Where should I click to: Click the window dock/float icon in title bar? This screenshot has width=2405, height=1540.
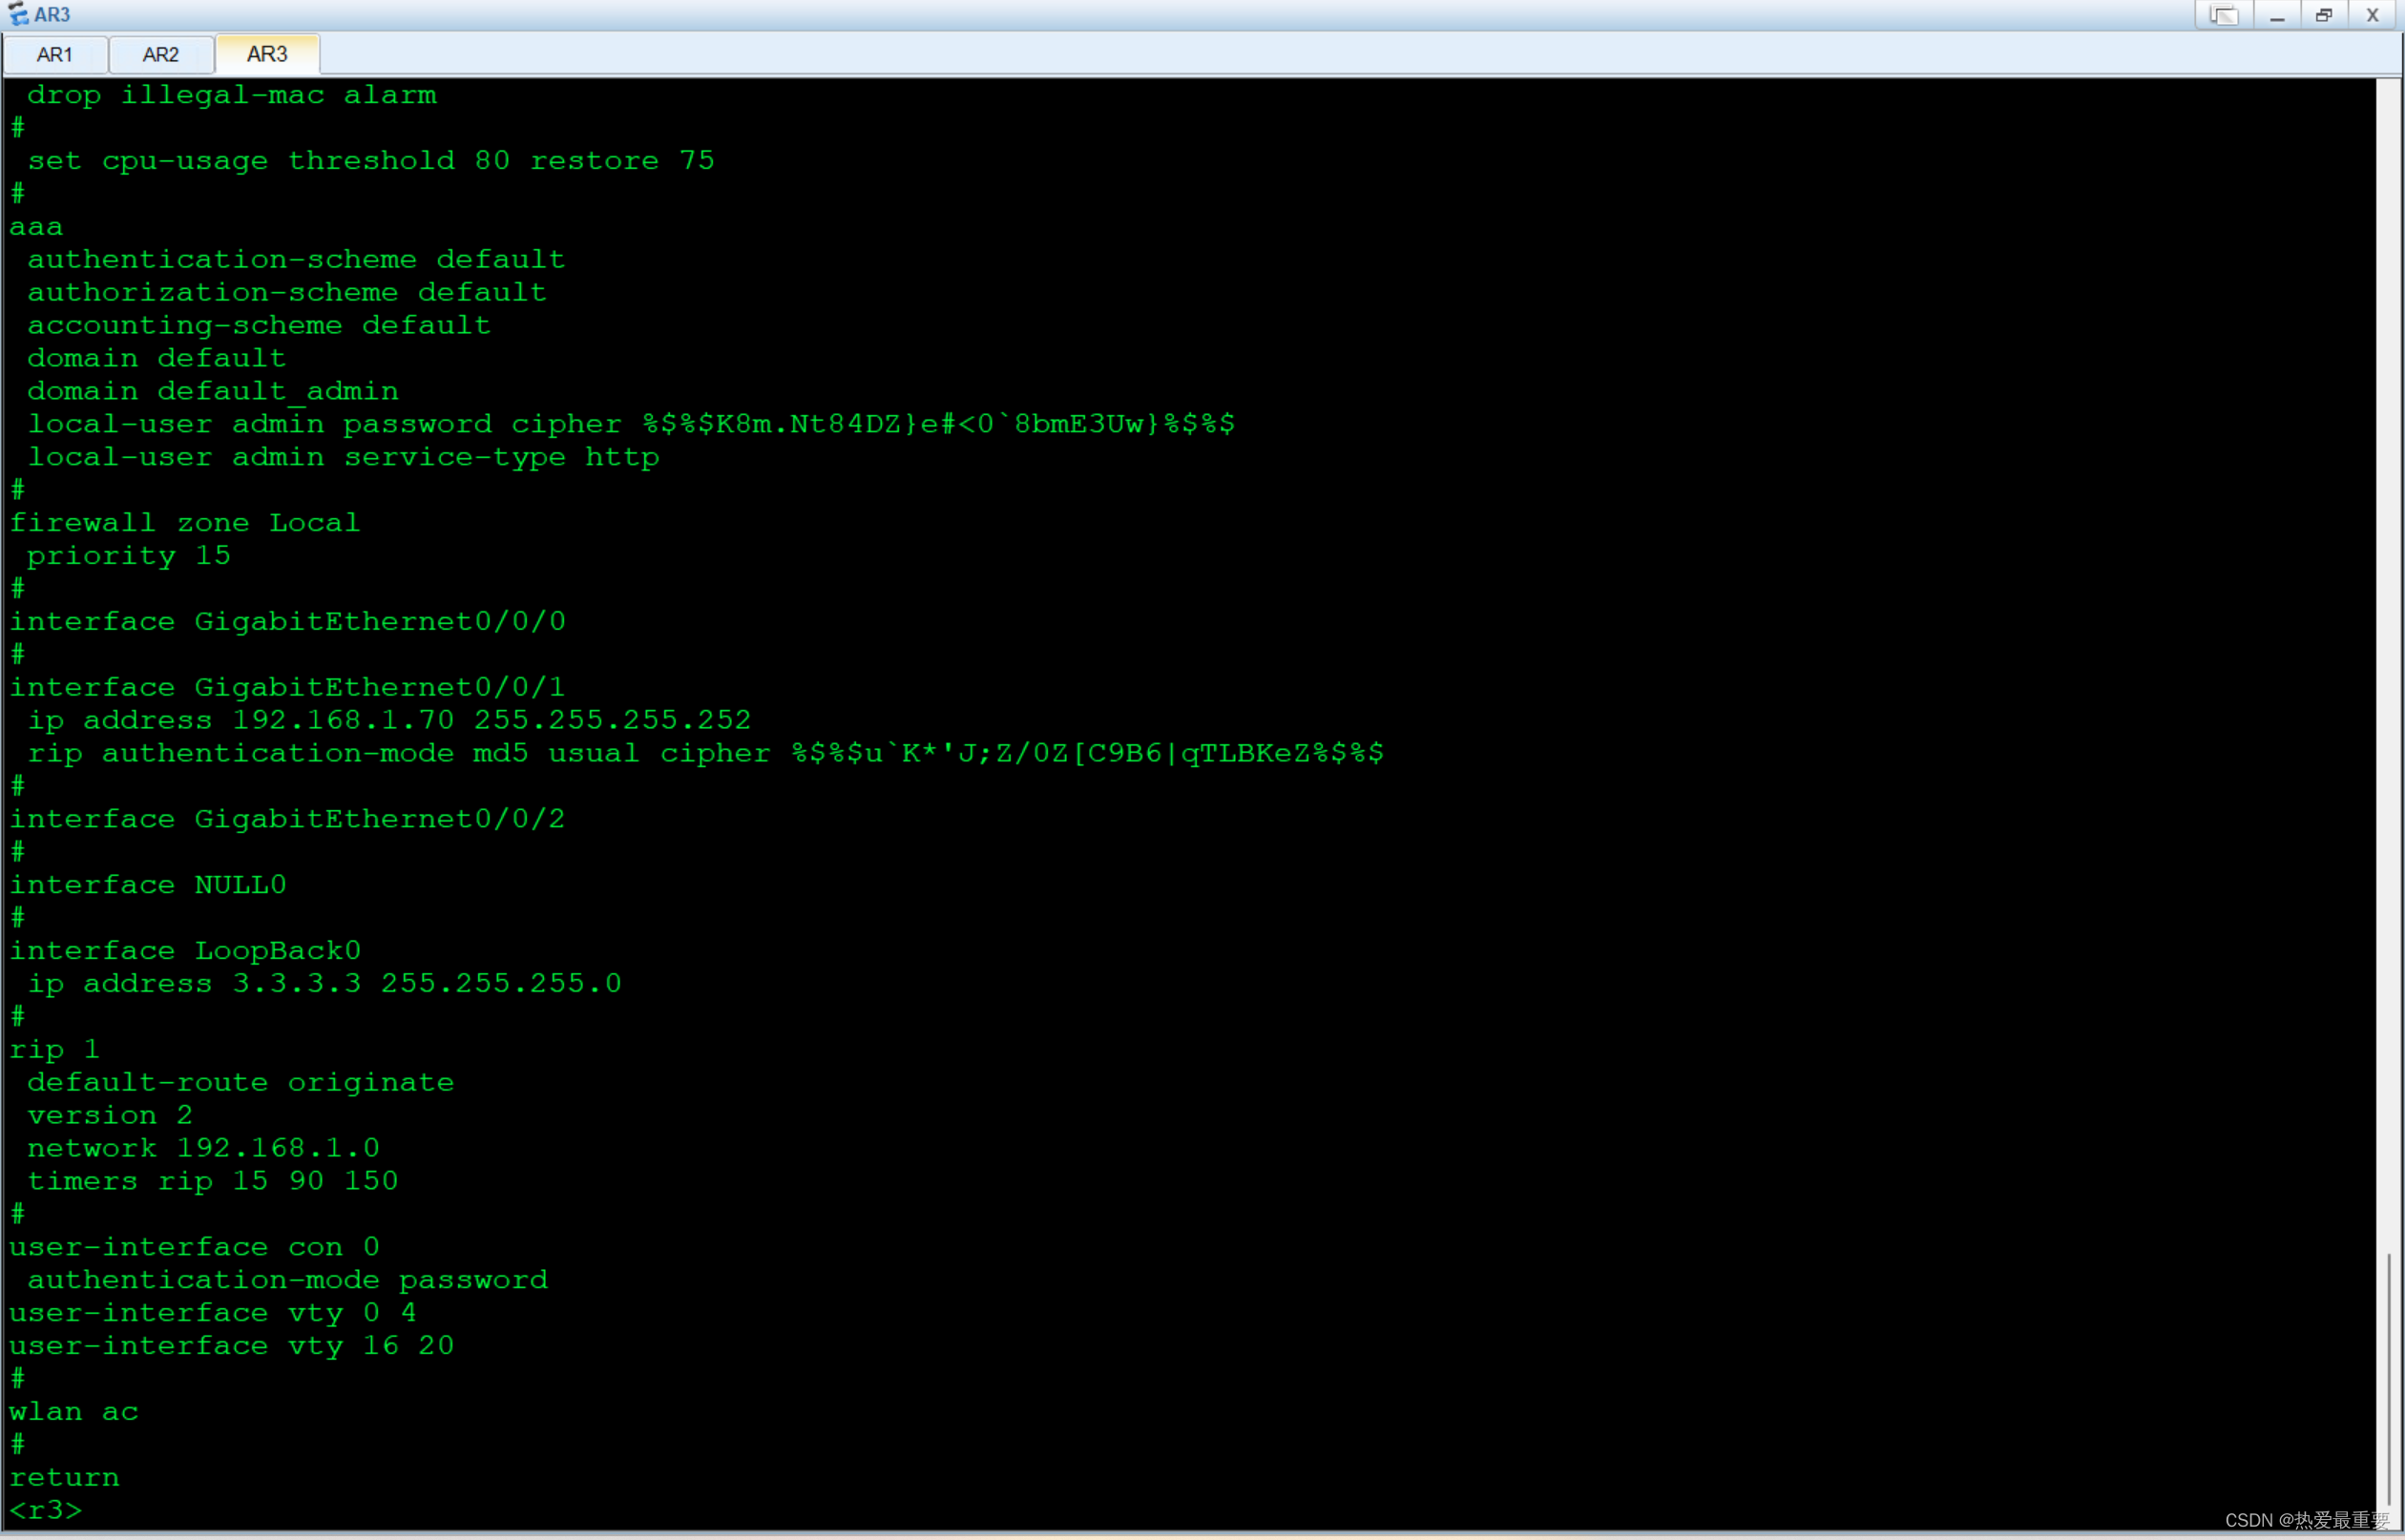[2223, 15]
